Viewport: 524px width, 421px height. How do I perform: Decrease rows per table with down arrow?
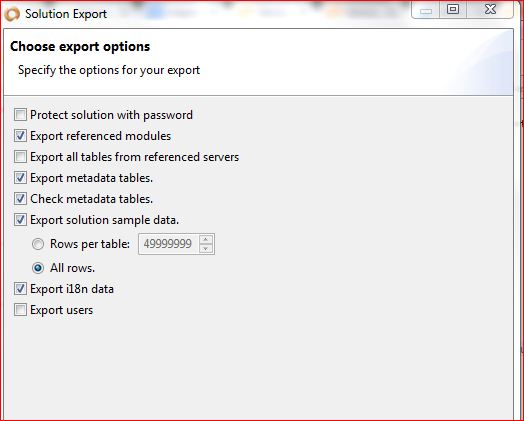click(x=206, y=248)
